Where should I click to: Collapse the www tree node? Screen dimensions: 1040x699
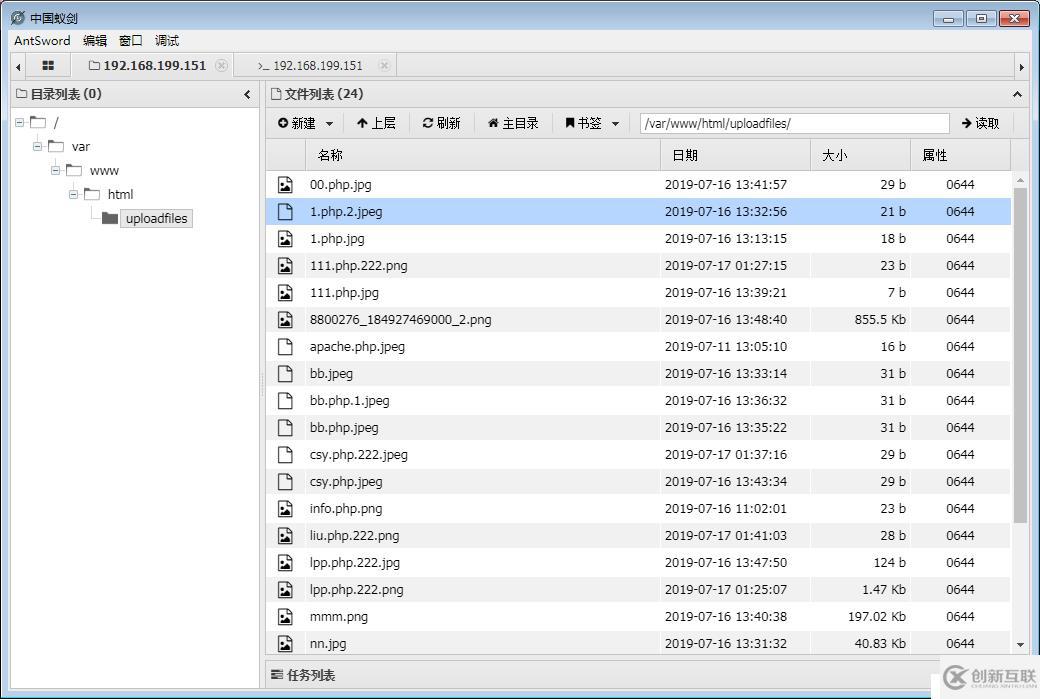pyautogui.click(x=55, y=170)
